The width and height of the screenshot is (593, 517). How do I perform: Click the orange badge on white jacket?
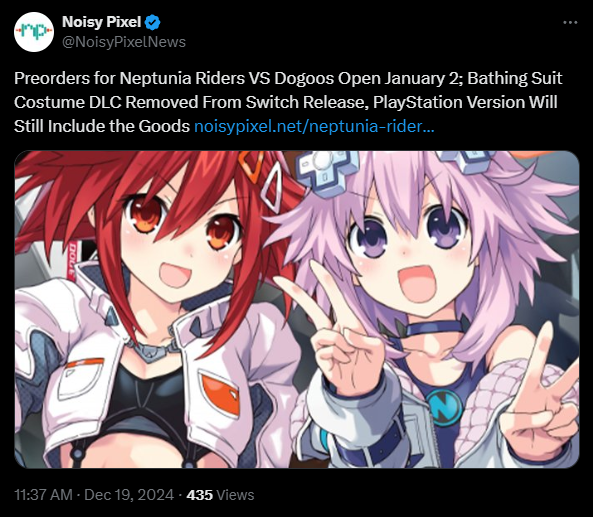[x=220, y=394]
